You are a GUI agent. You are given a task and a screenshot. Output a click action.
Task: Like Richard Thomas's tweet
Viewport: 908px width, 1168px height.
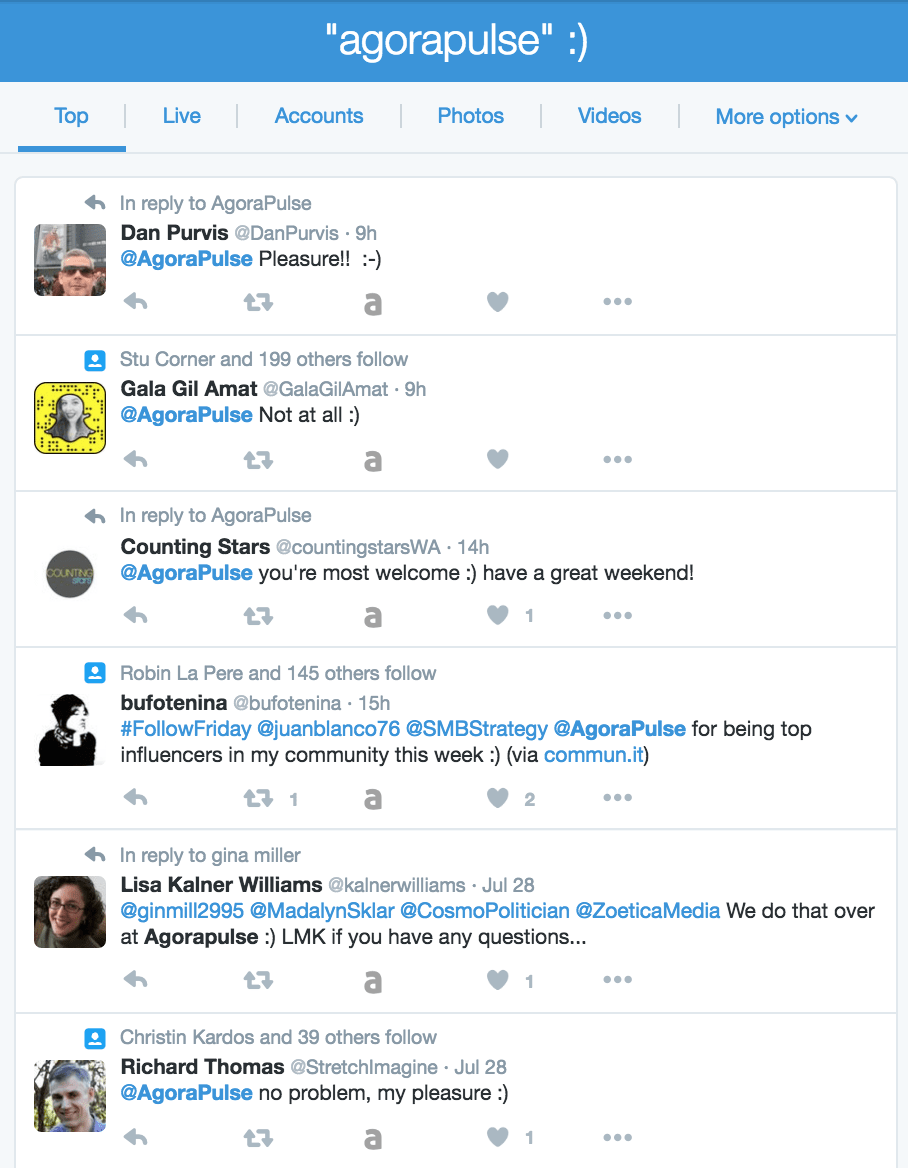[x=498, y=1137]
